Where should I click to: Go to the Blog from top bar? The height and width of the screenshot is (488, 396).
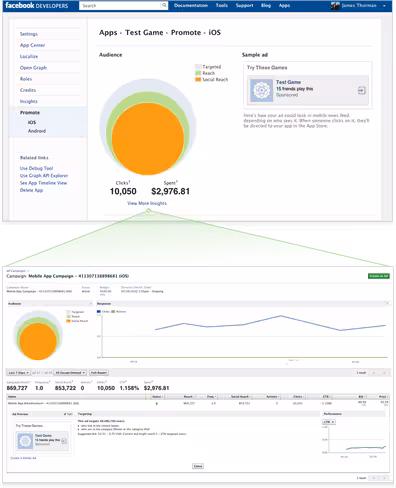266,5
